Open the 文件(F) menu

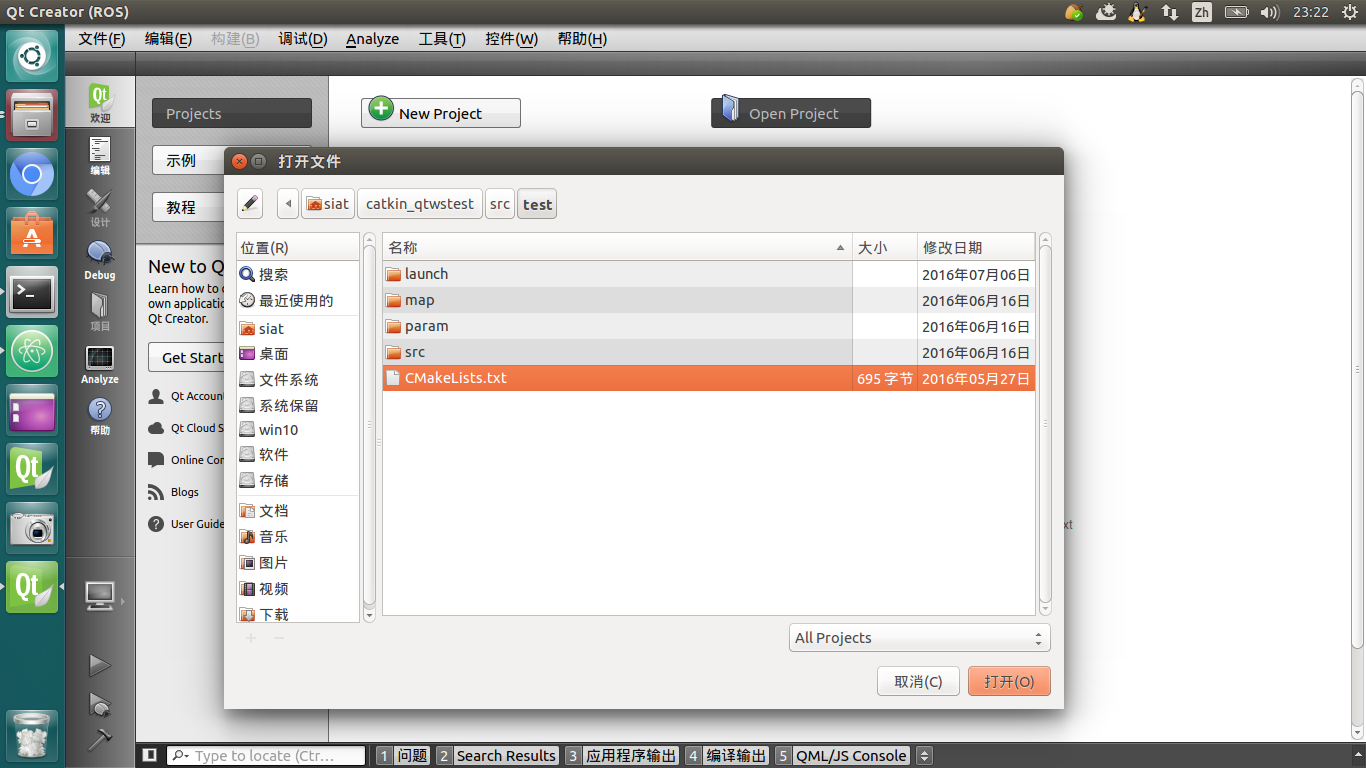(102, 39)
